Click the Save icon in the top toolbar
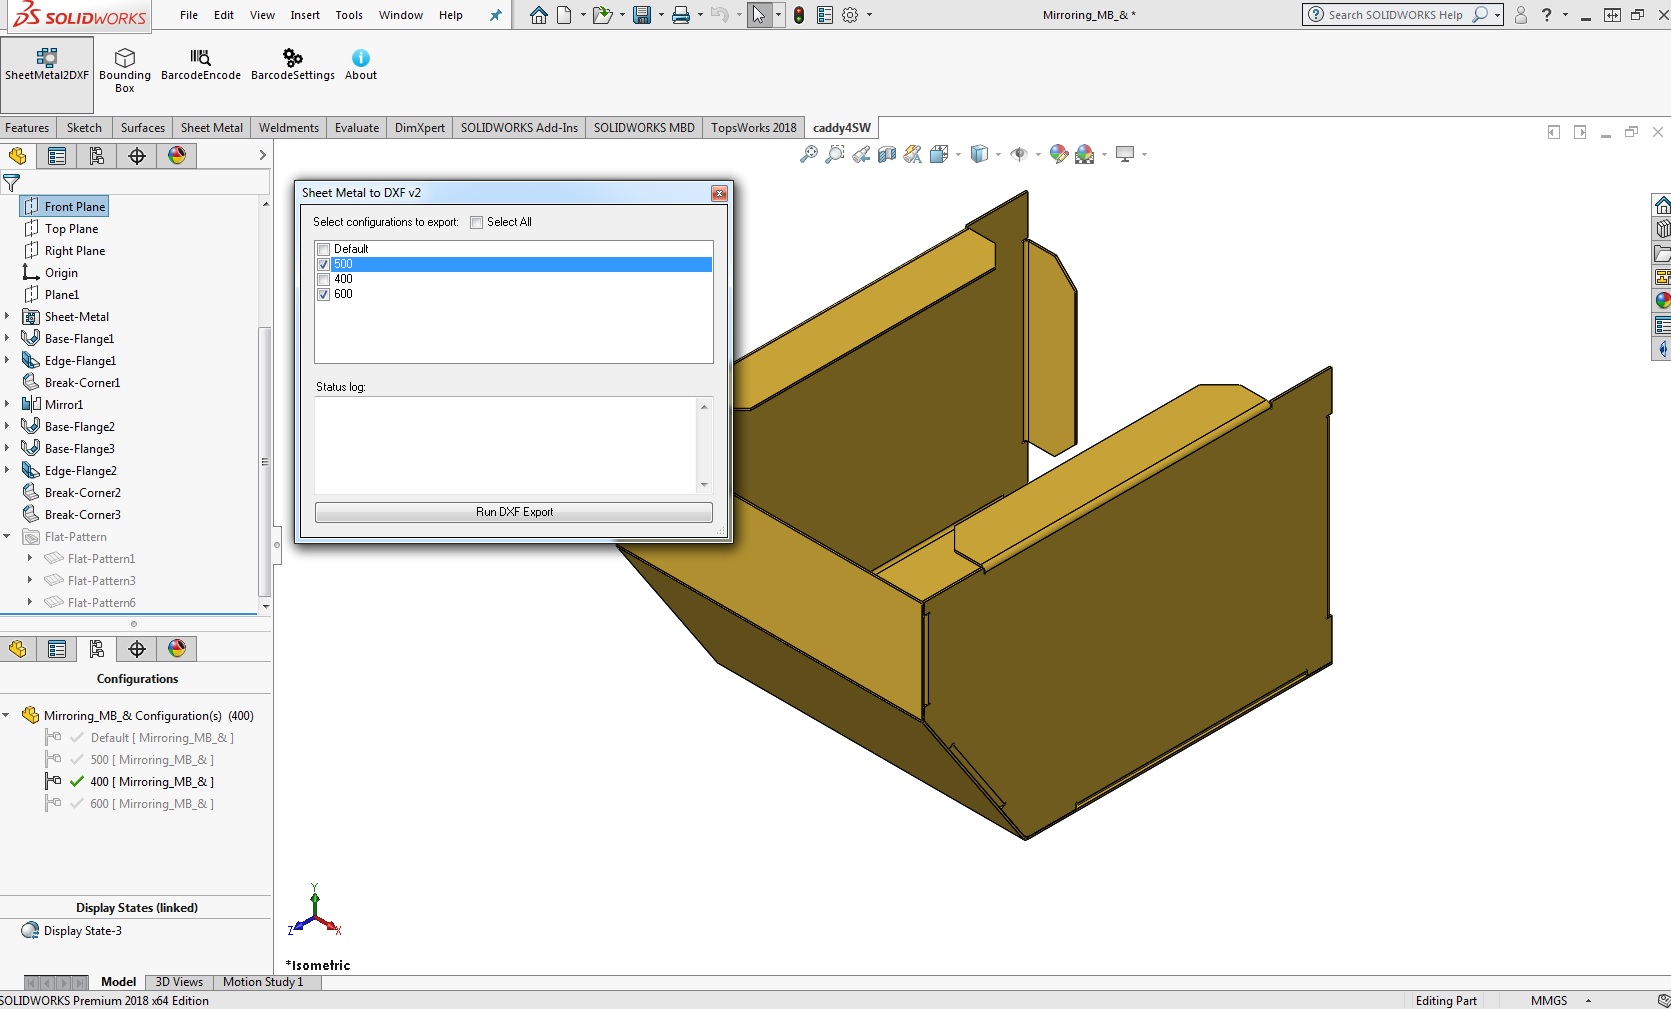 point(642,15)
